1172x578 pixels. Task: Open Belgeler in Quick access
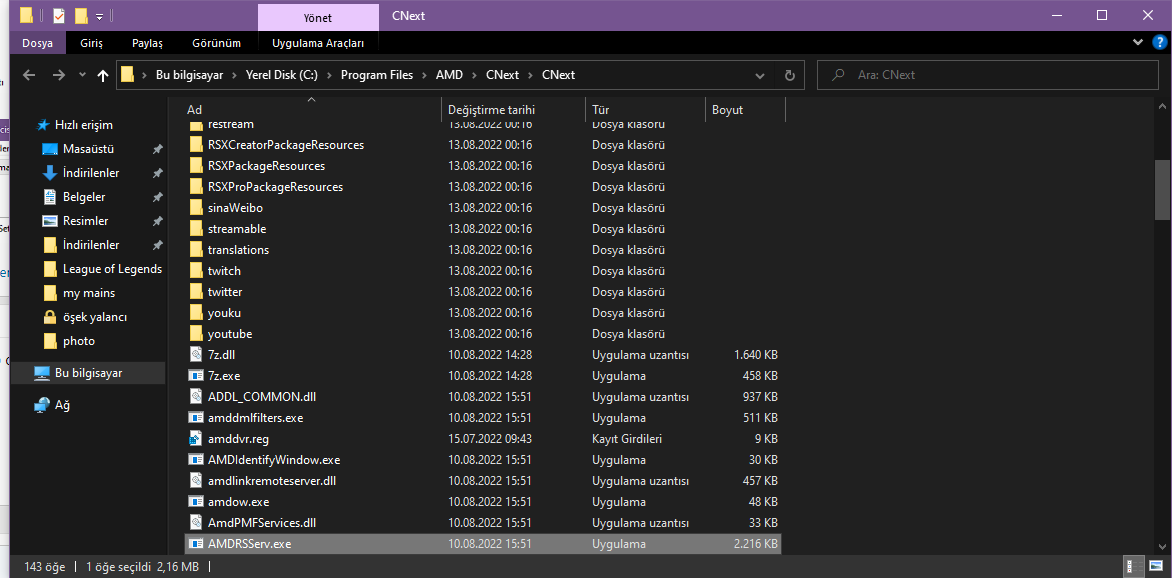[84, 197]
